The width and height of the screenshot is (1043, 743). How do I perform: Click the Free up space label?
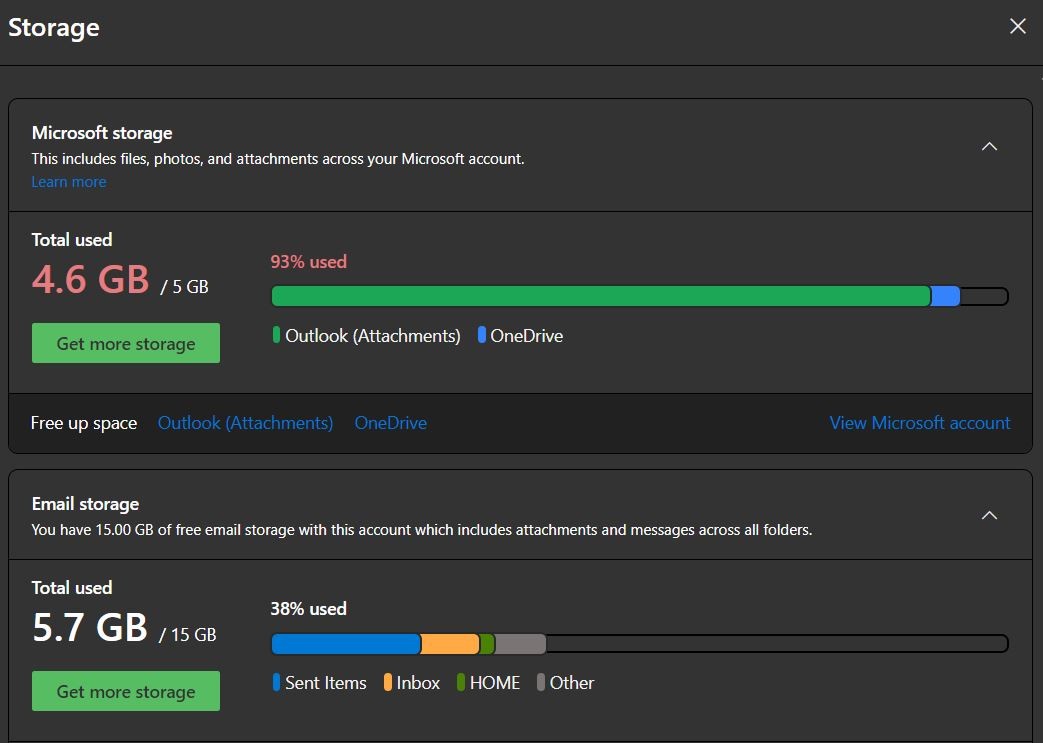click(84, 423)
